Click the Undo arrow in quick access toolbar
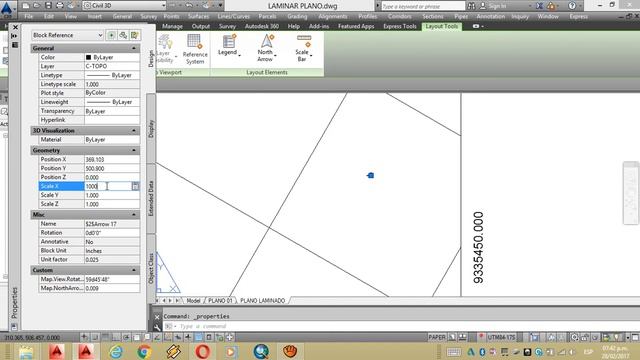Viewport: 640px width, 360px height. (189, 6)
